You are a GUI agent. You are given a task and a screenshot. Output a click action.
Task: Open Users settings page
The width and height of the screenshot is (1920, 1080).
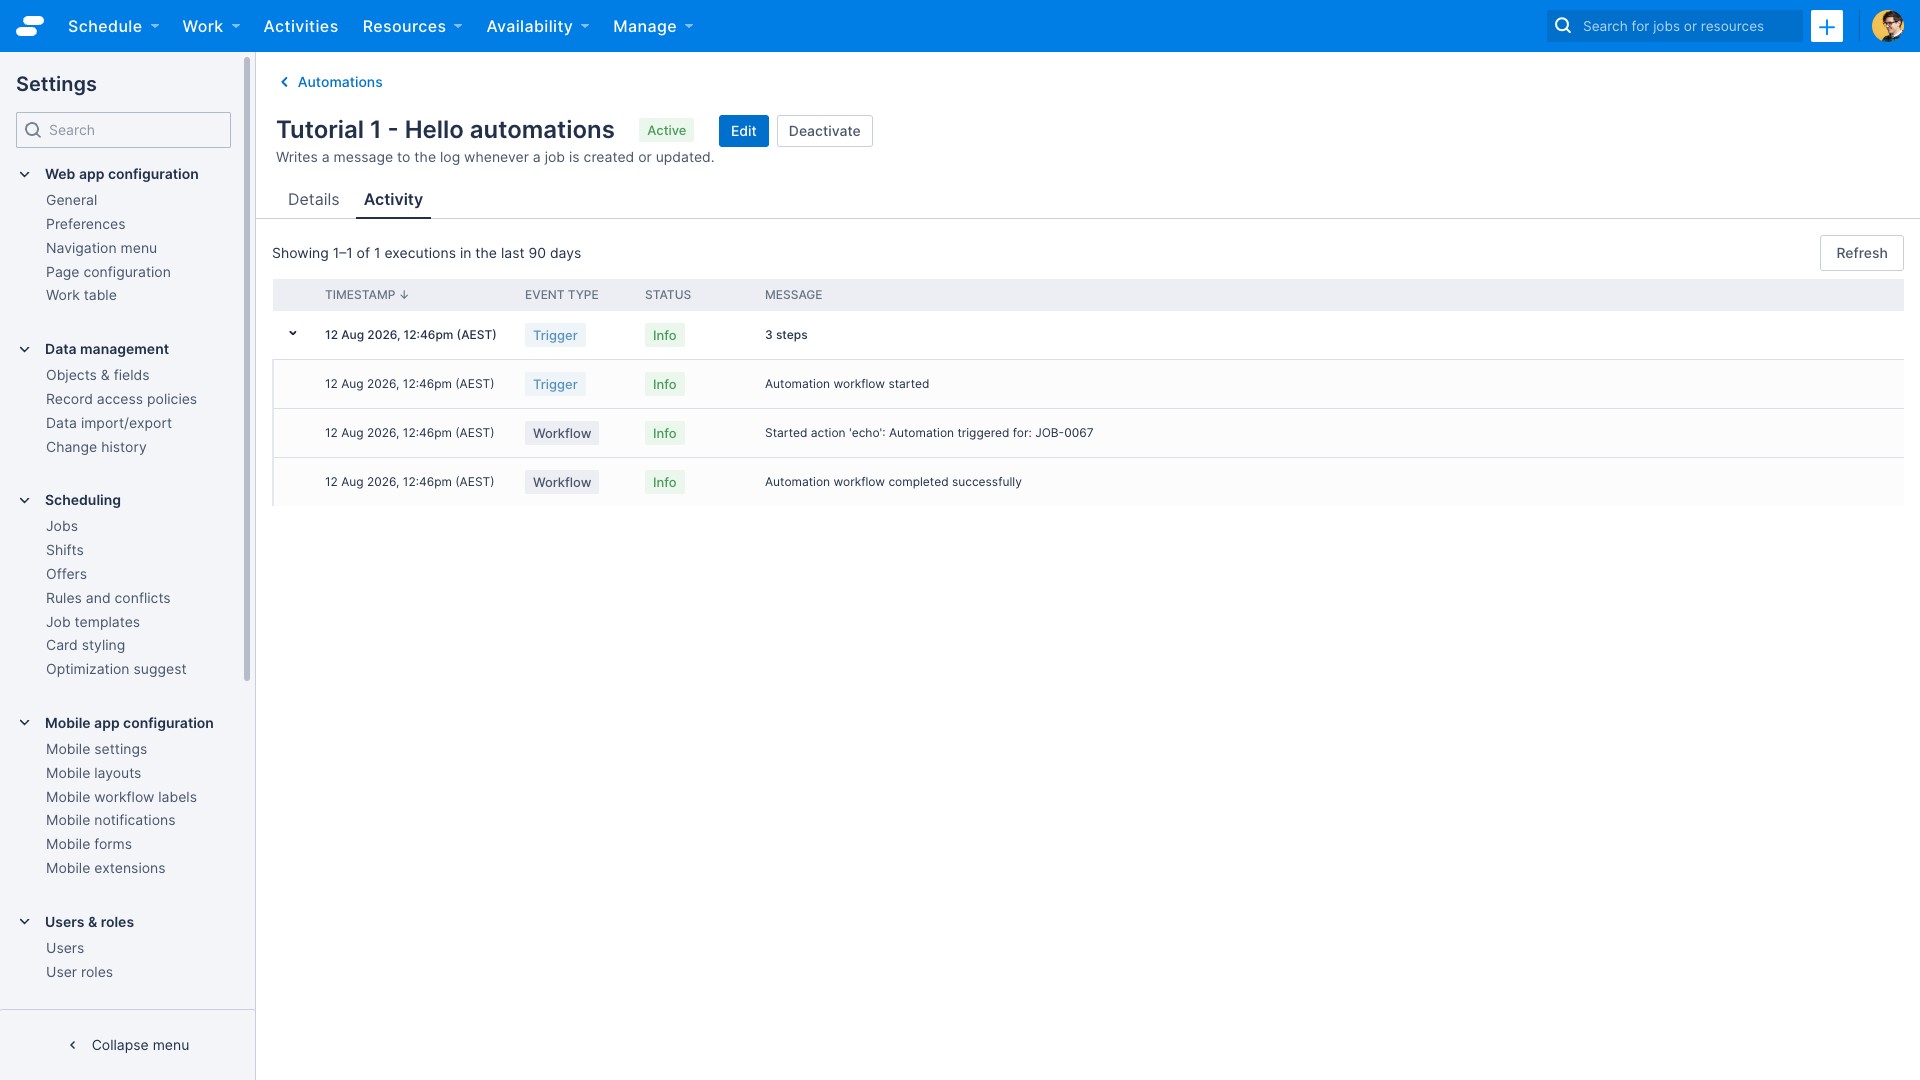click(65, 948)
